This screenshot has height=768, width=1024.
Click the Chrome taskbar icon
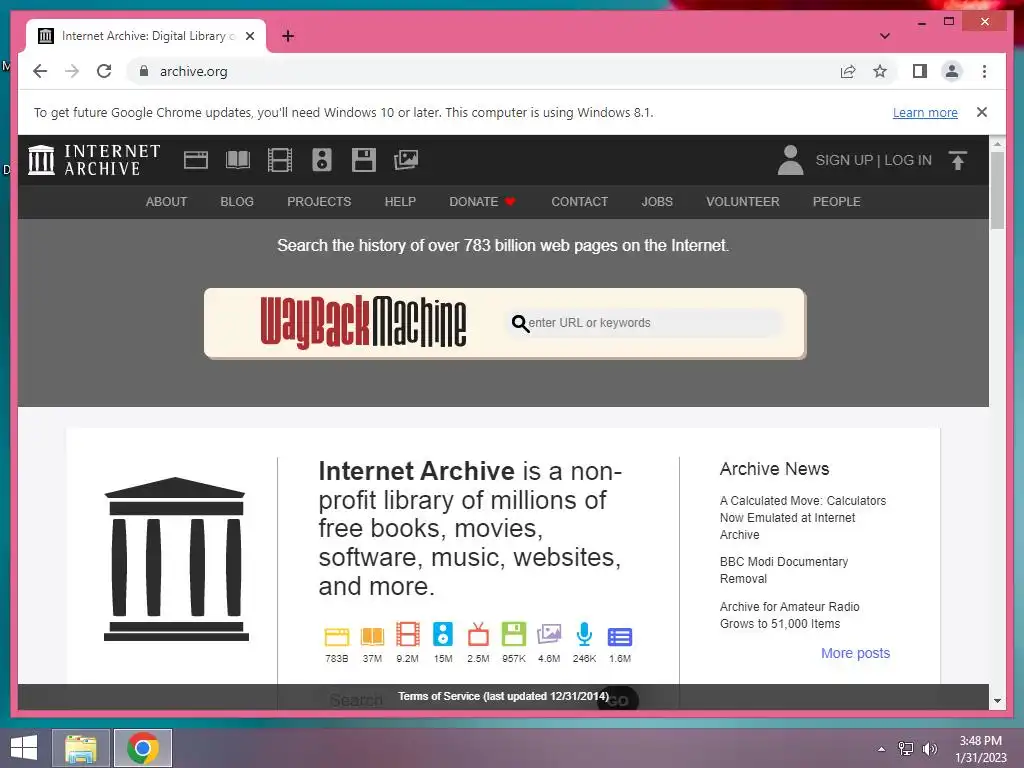(143, 748)
